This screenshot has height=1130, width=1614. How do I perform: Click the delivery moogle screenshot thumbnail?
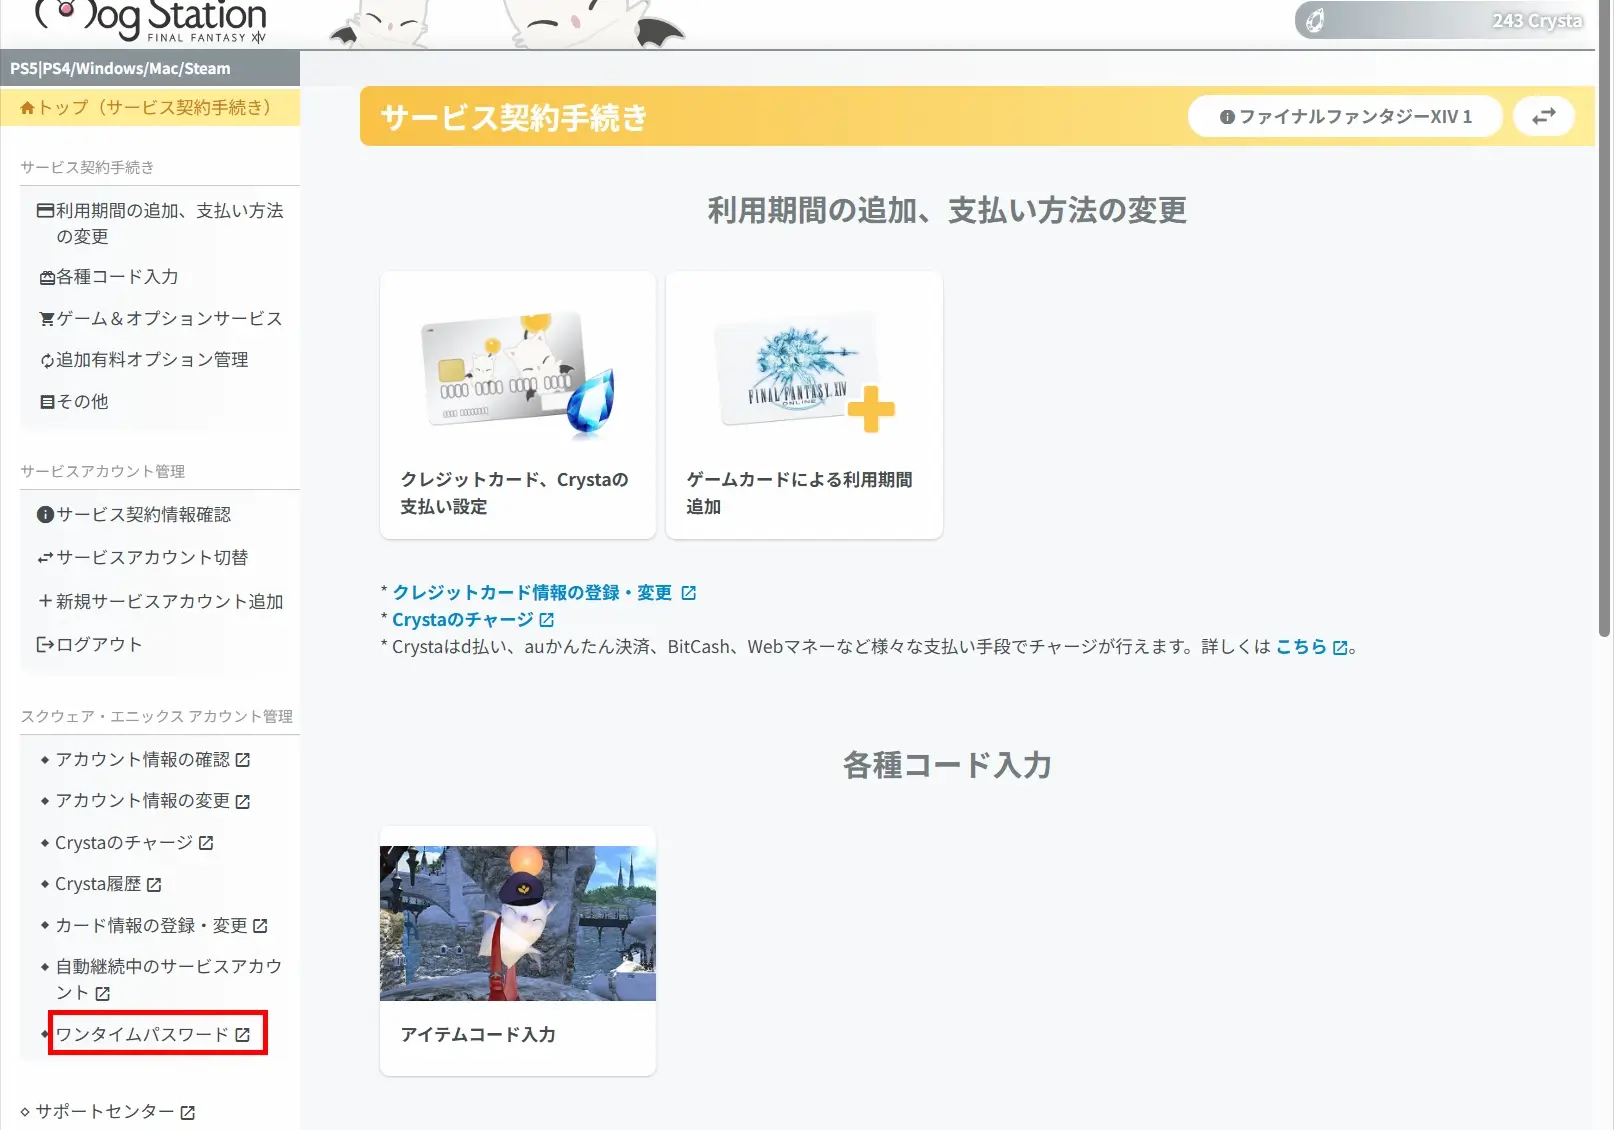click(x=518, y=923)
